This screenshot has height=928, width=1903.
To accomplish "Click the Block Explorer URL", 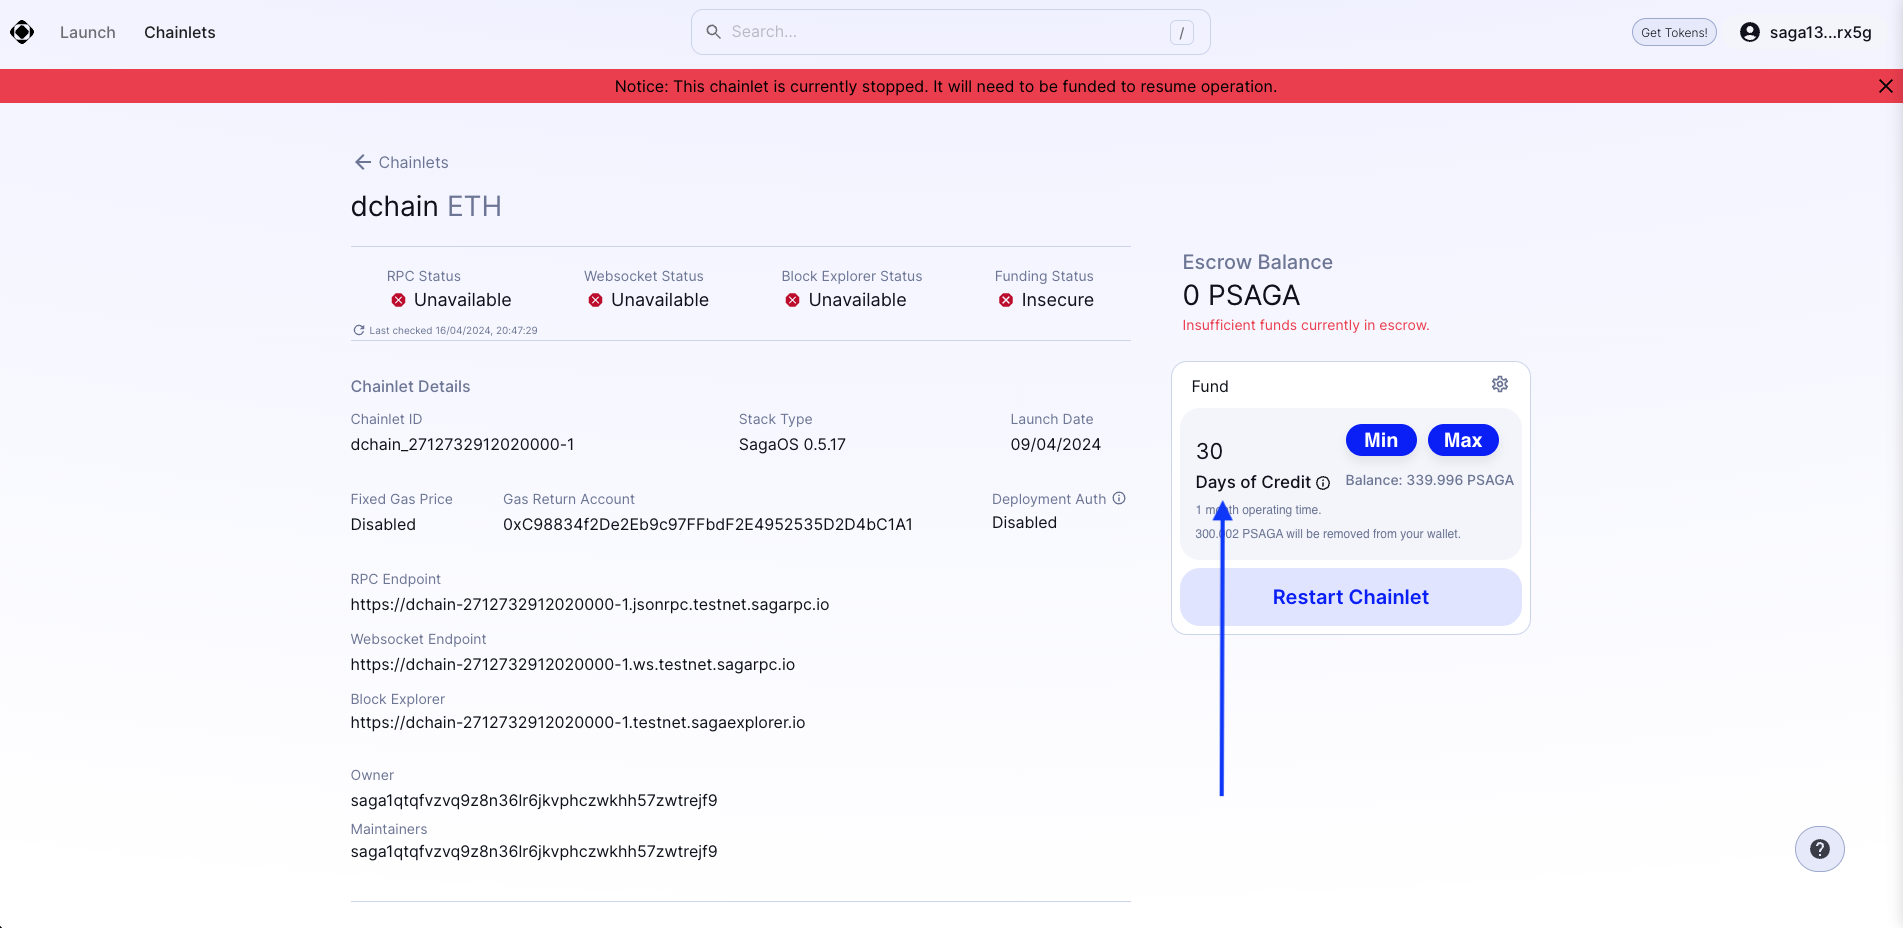I will pos(577,723).
